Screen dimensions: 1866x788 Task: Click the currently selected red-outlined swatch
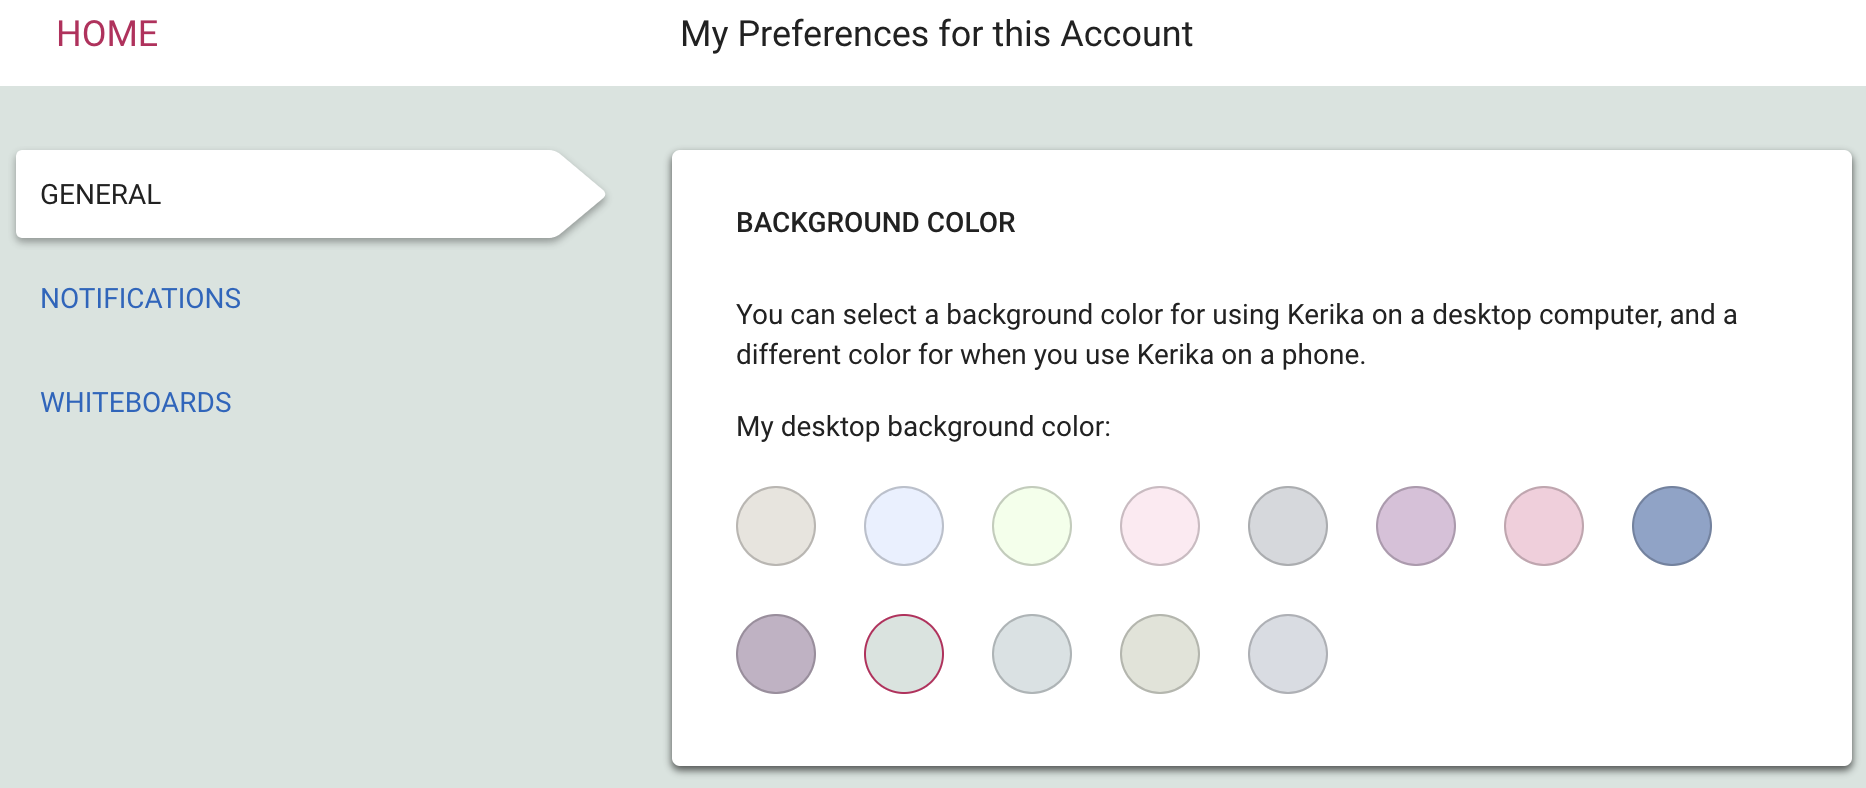(904, 654)
